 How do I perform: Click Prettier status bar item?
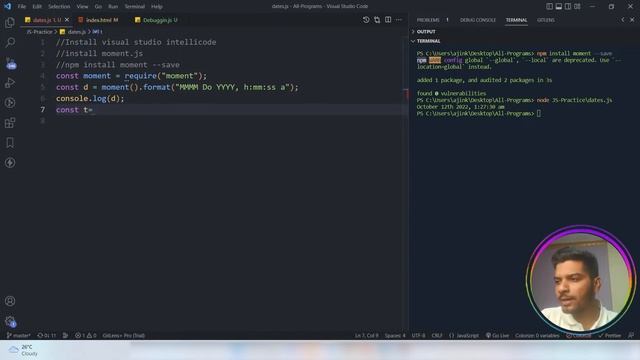(609, 335)
